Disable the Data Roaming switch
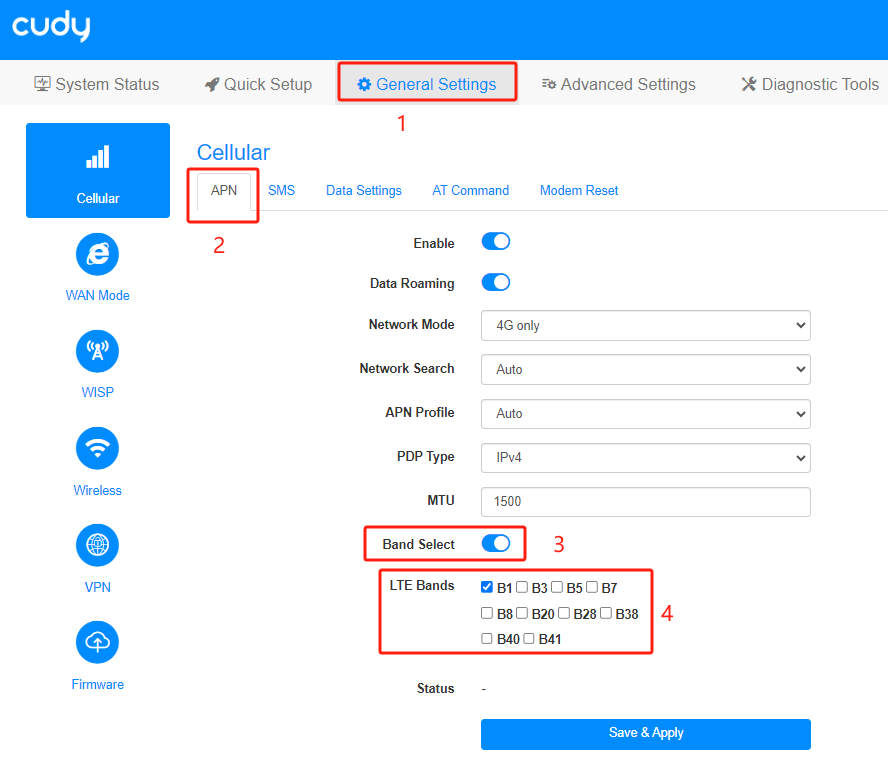Viewport: 888px width, 758px height. pos(496,282)
